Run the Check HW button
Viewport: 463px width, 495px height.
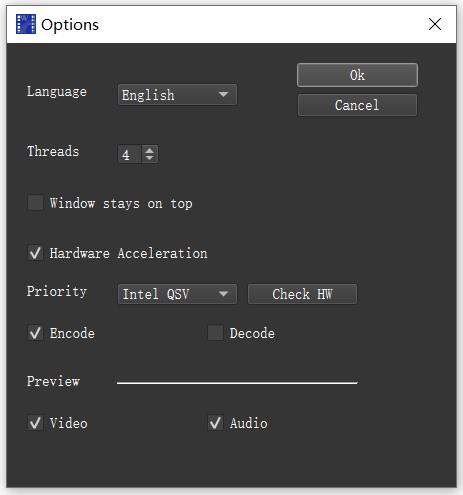click(x=302, y=294)
